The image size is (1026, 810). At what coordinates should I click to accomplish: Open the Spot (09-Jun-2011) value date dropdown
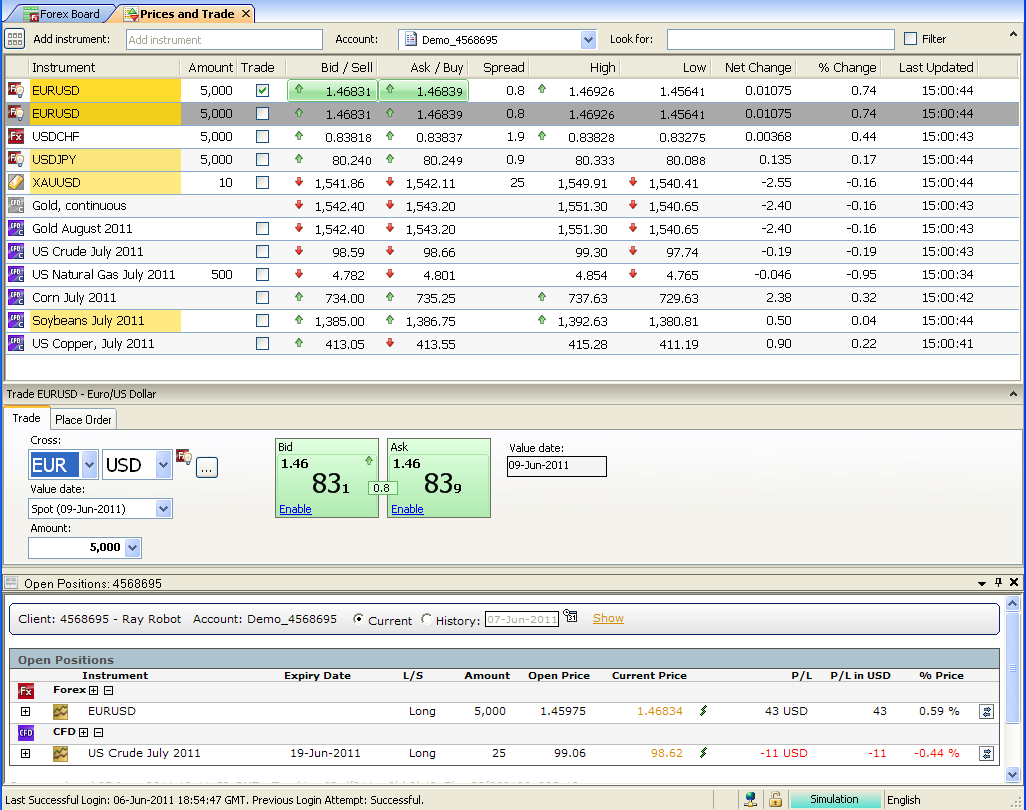(x=164, y=508)
